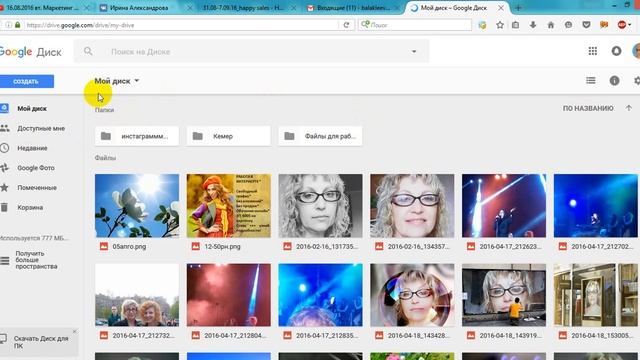640x360 pixels.
Task: Click Скачать Диск для ПК link
Action: pos(41,342)
